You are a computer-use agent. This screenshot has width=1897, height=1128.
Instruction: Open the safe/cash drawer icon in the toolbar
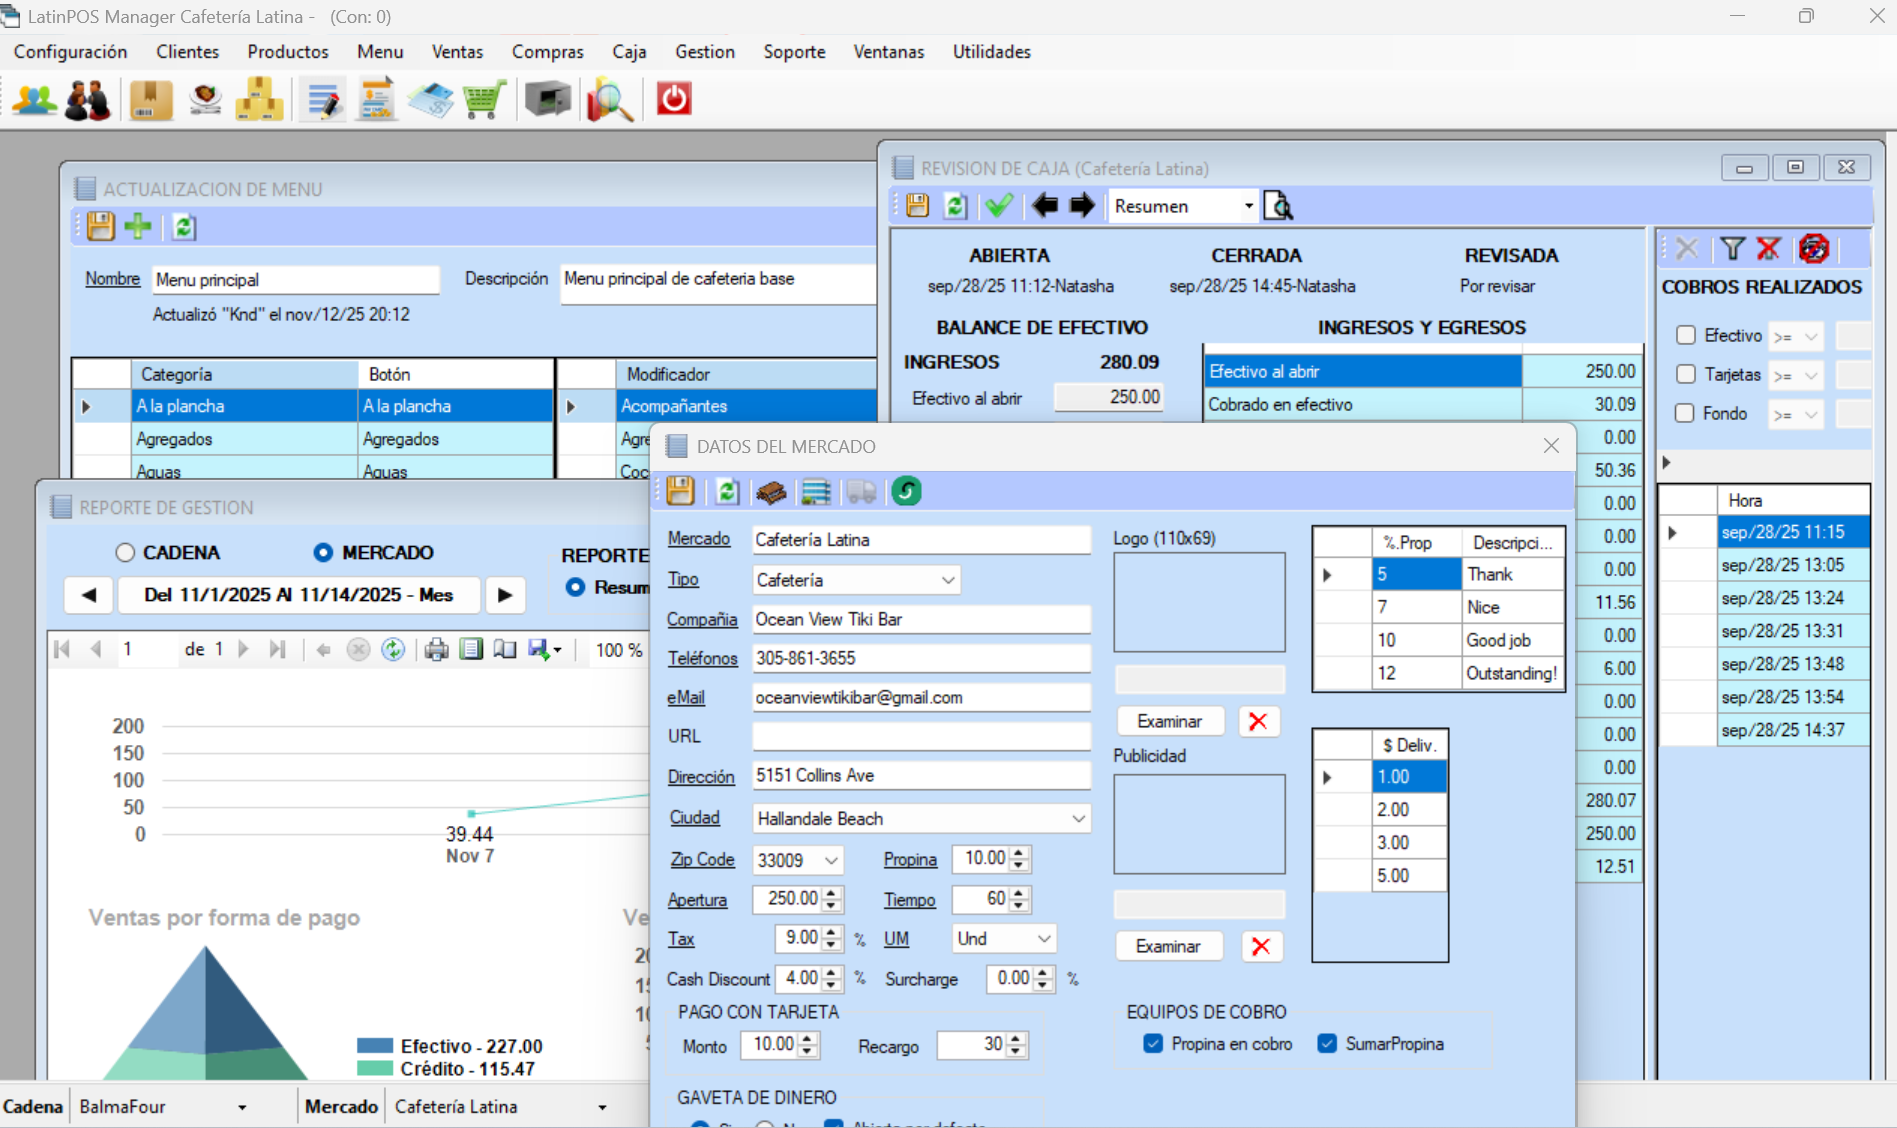click(547, 99)
